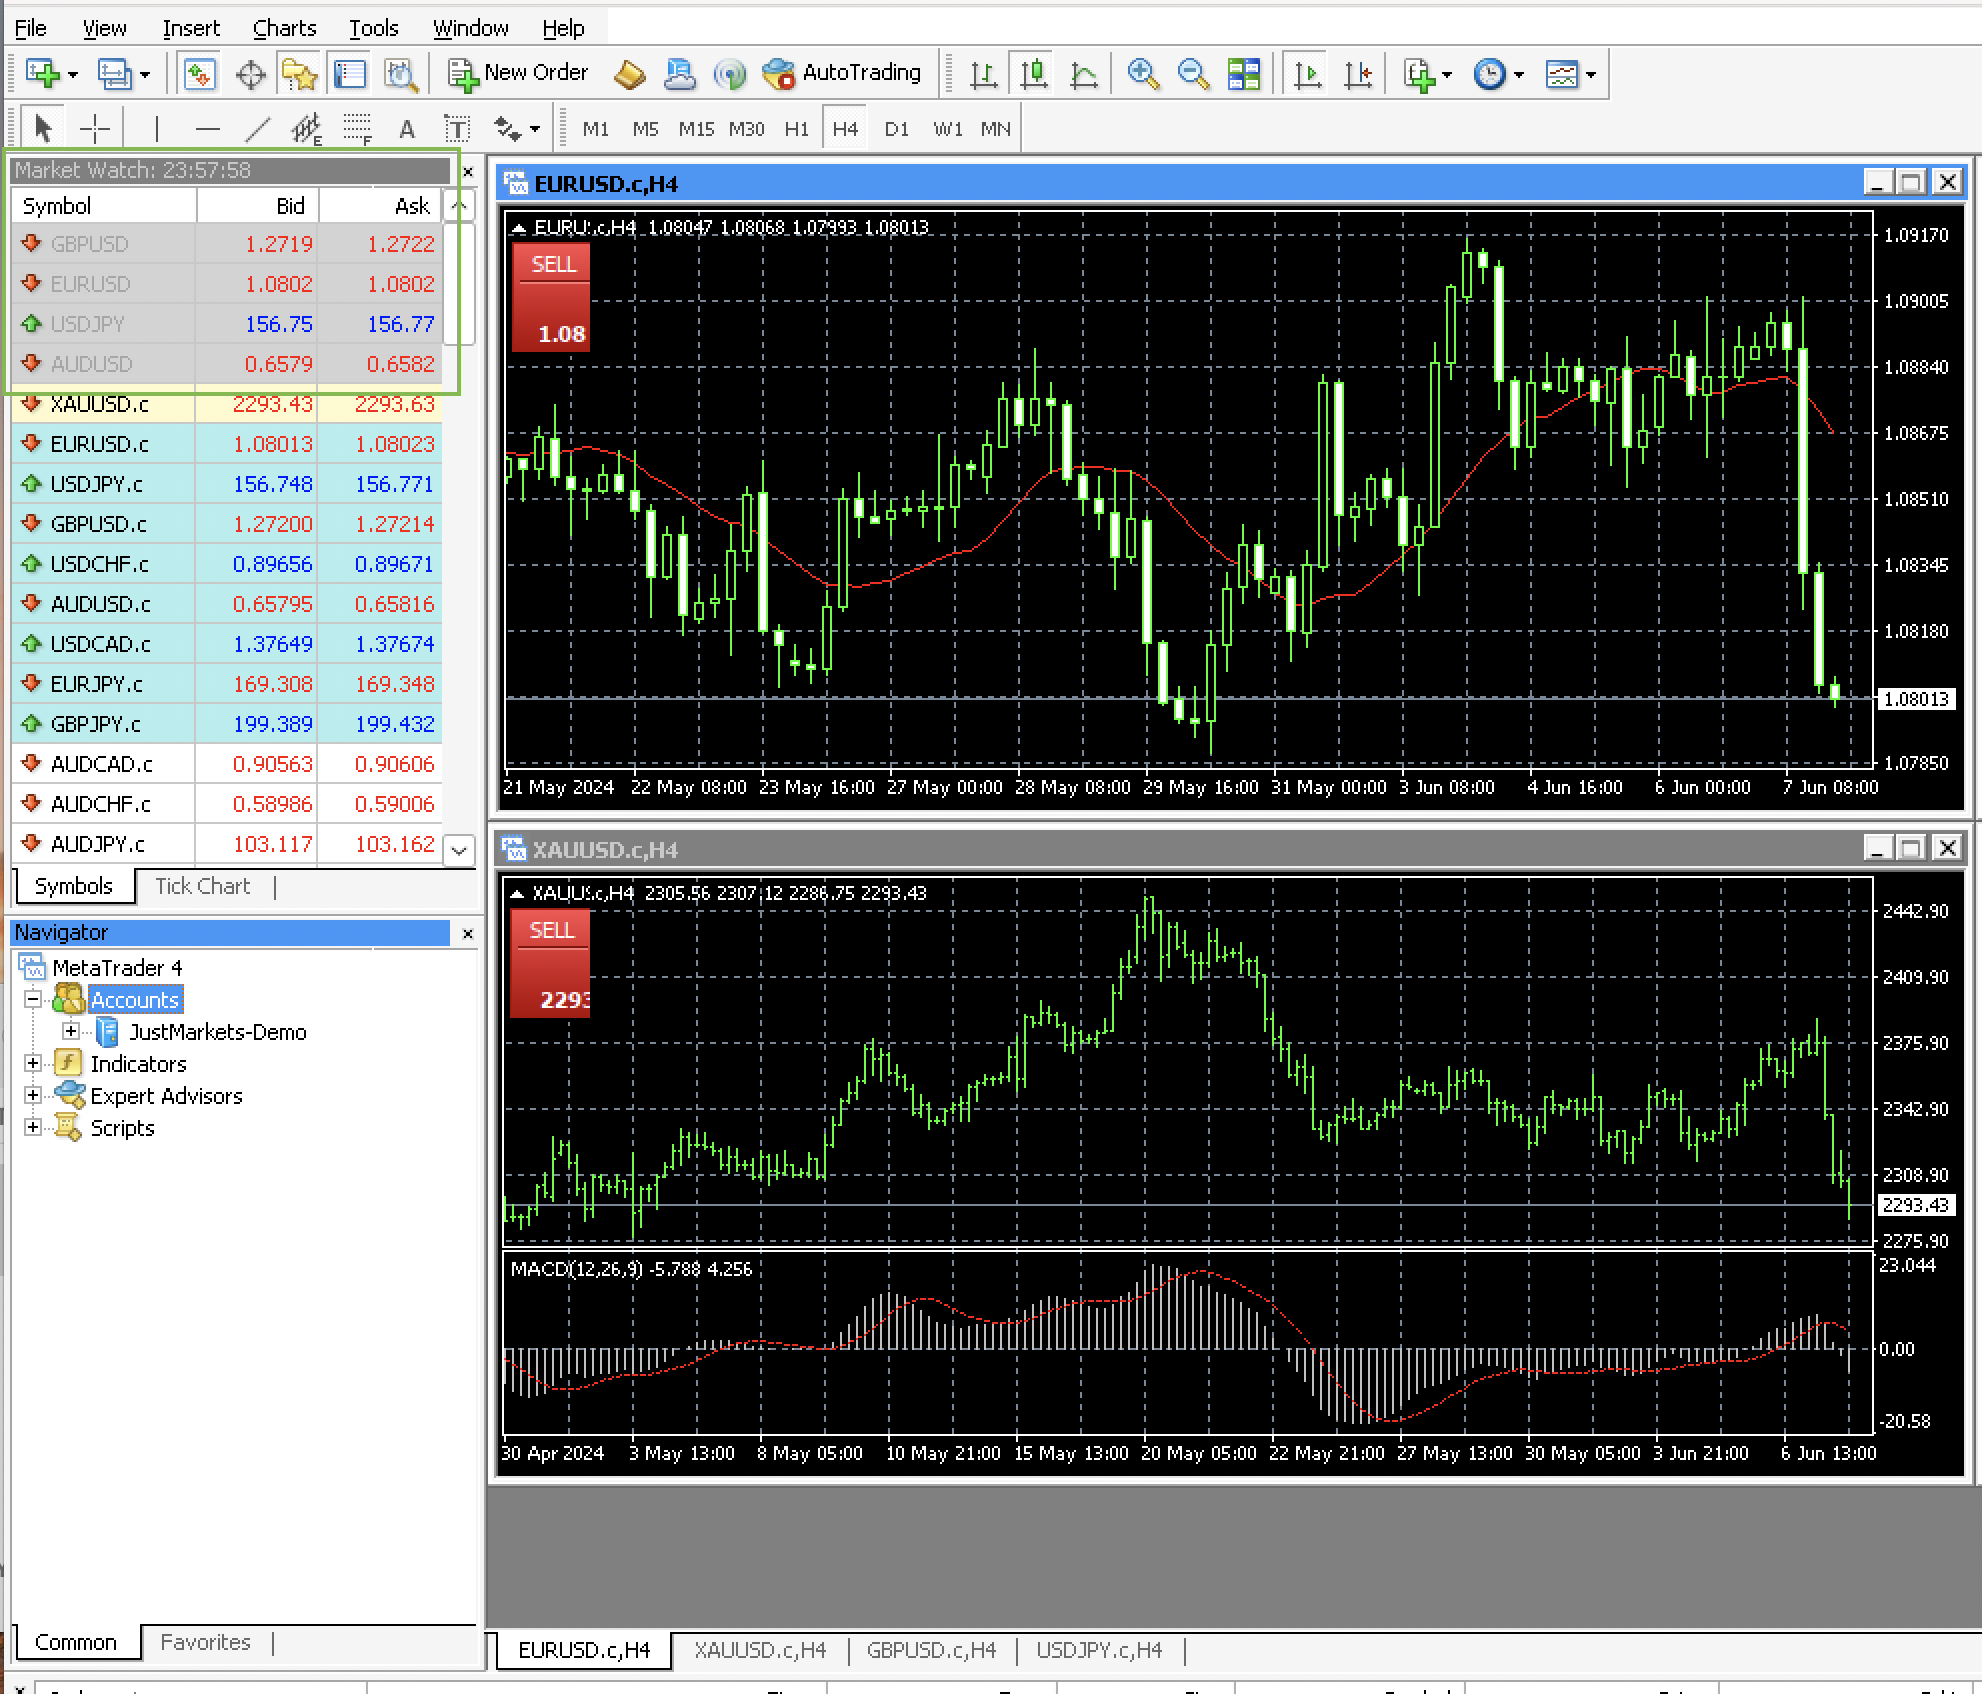The image size is (1982, 1694).
Task: Toggle chart auto scroll icon
Action: click(x=1307, y=74)
